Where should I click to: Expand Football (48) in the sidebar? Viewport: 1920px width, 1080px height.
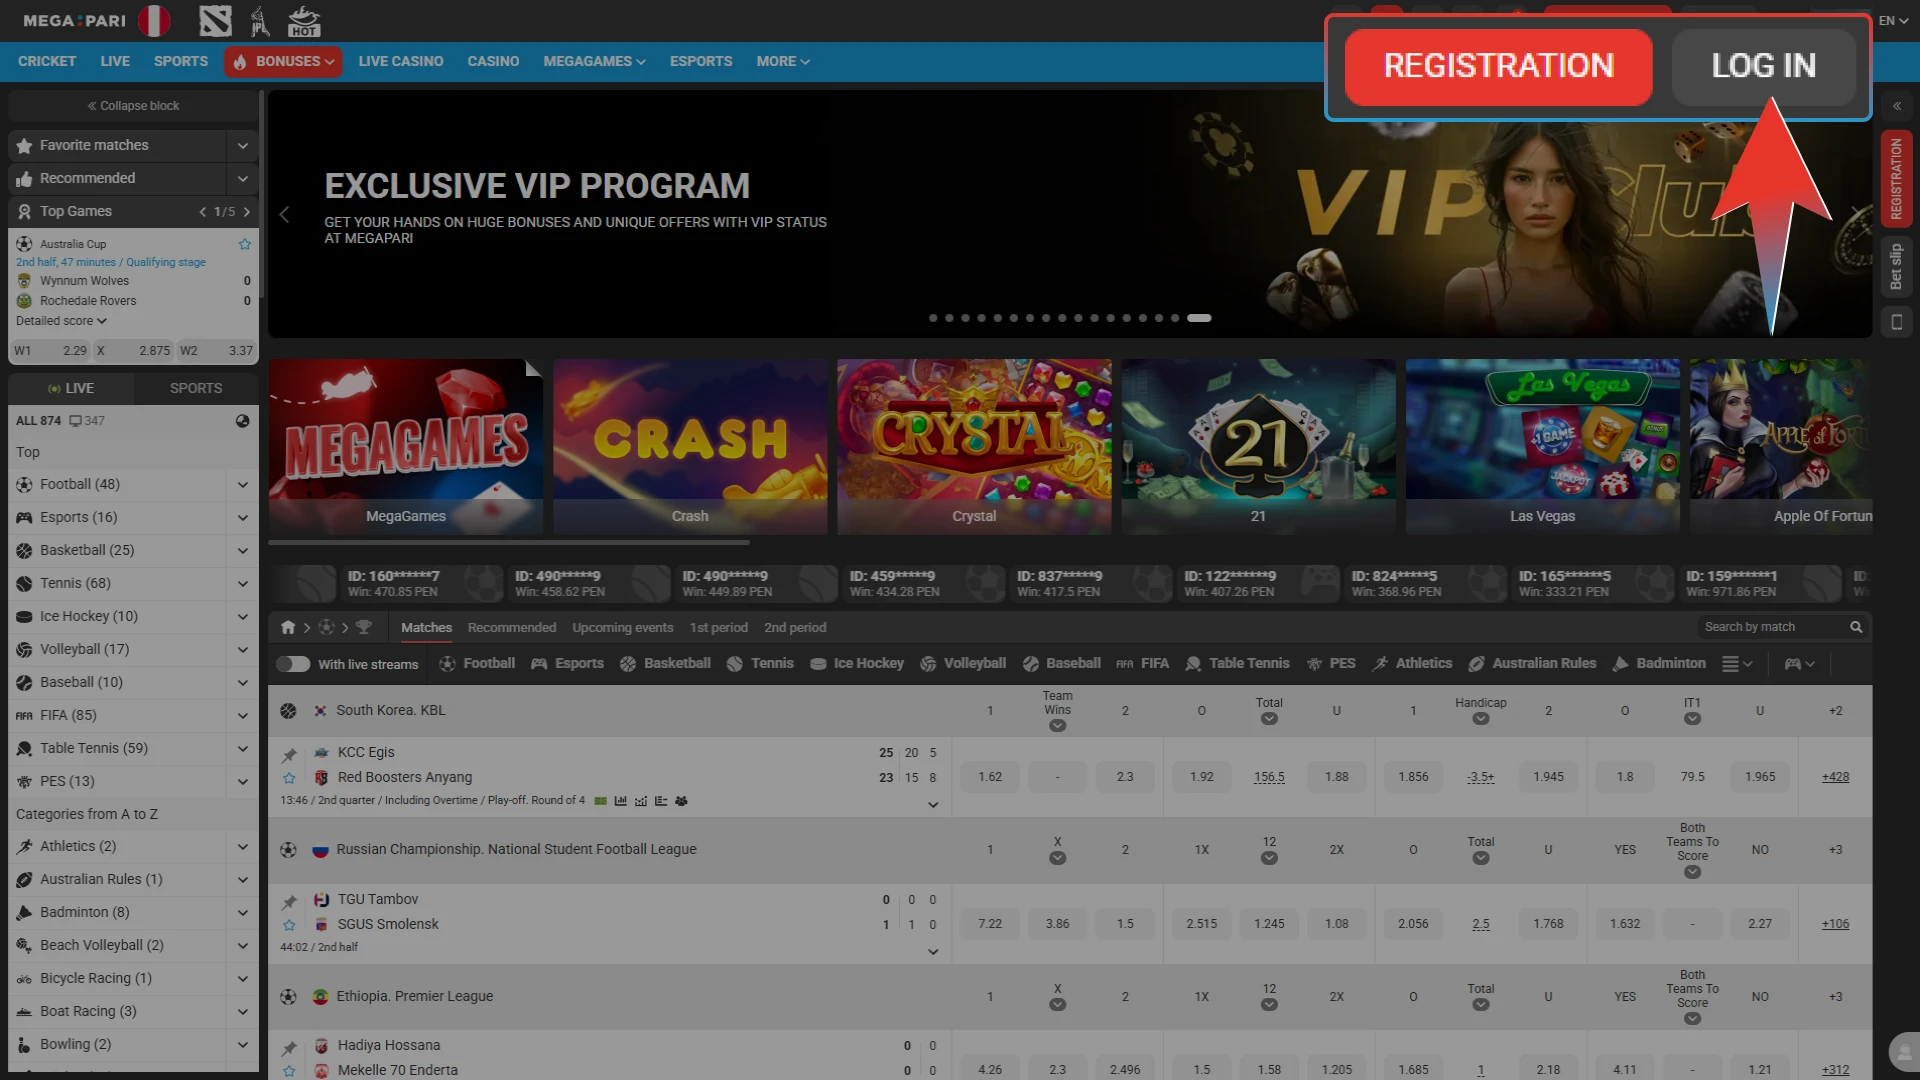tap(242, 485)
